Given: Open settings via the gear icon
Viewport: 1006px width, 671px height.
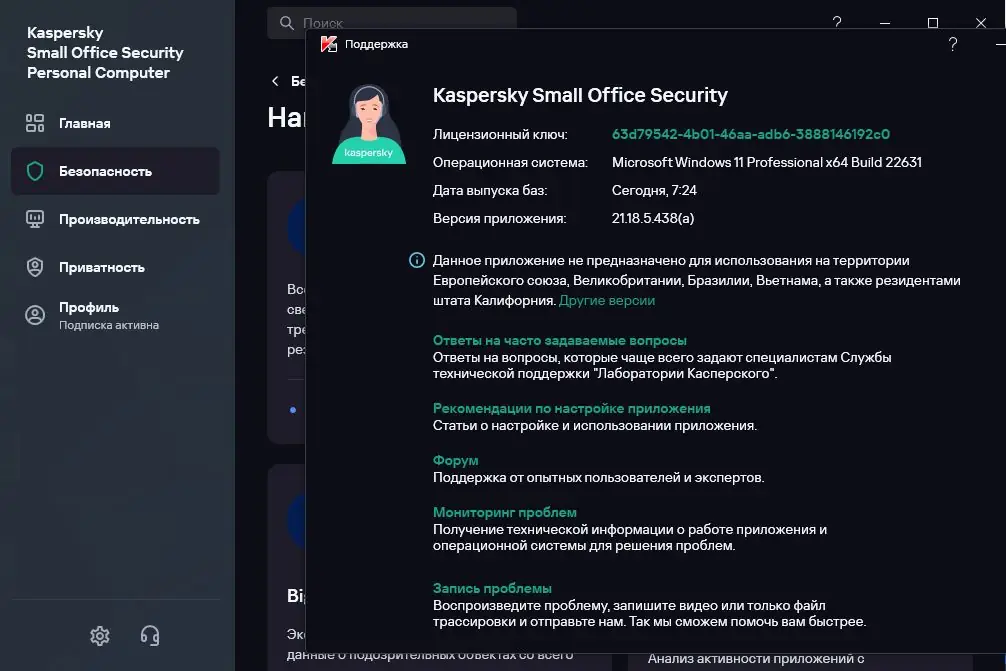Looking at the screenshot, I should coord(99,635).
